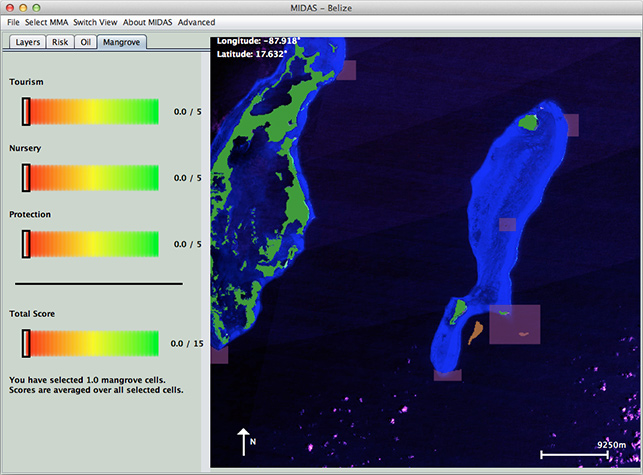Switch to the Layers tab
This screenshot has width=643, height=475.
(x=27, y=43)
